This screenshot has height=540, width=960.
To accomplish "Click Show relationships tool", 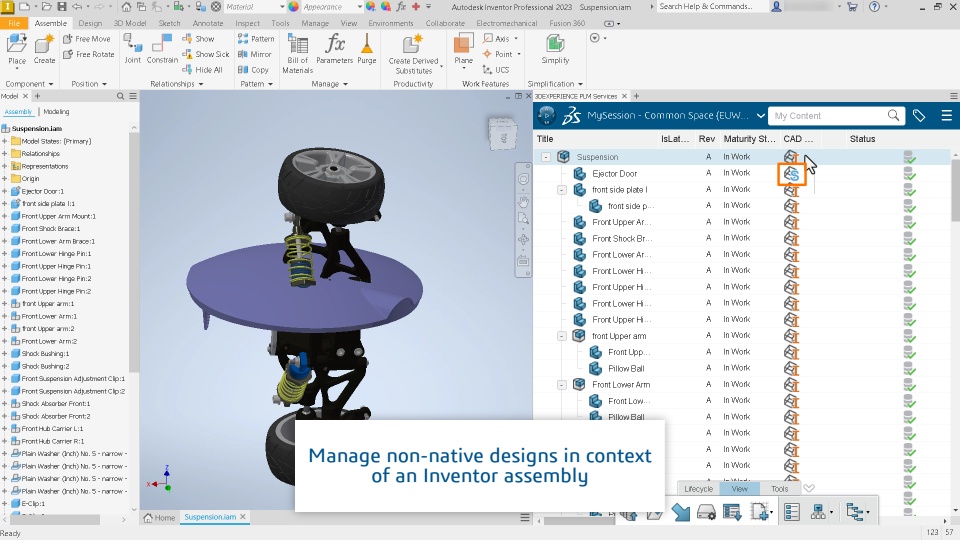I will pos(198,39).
